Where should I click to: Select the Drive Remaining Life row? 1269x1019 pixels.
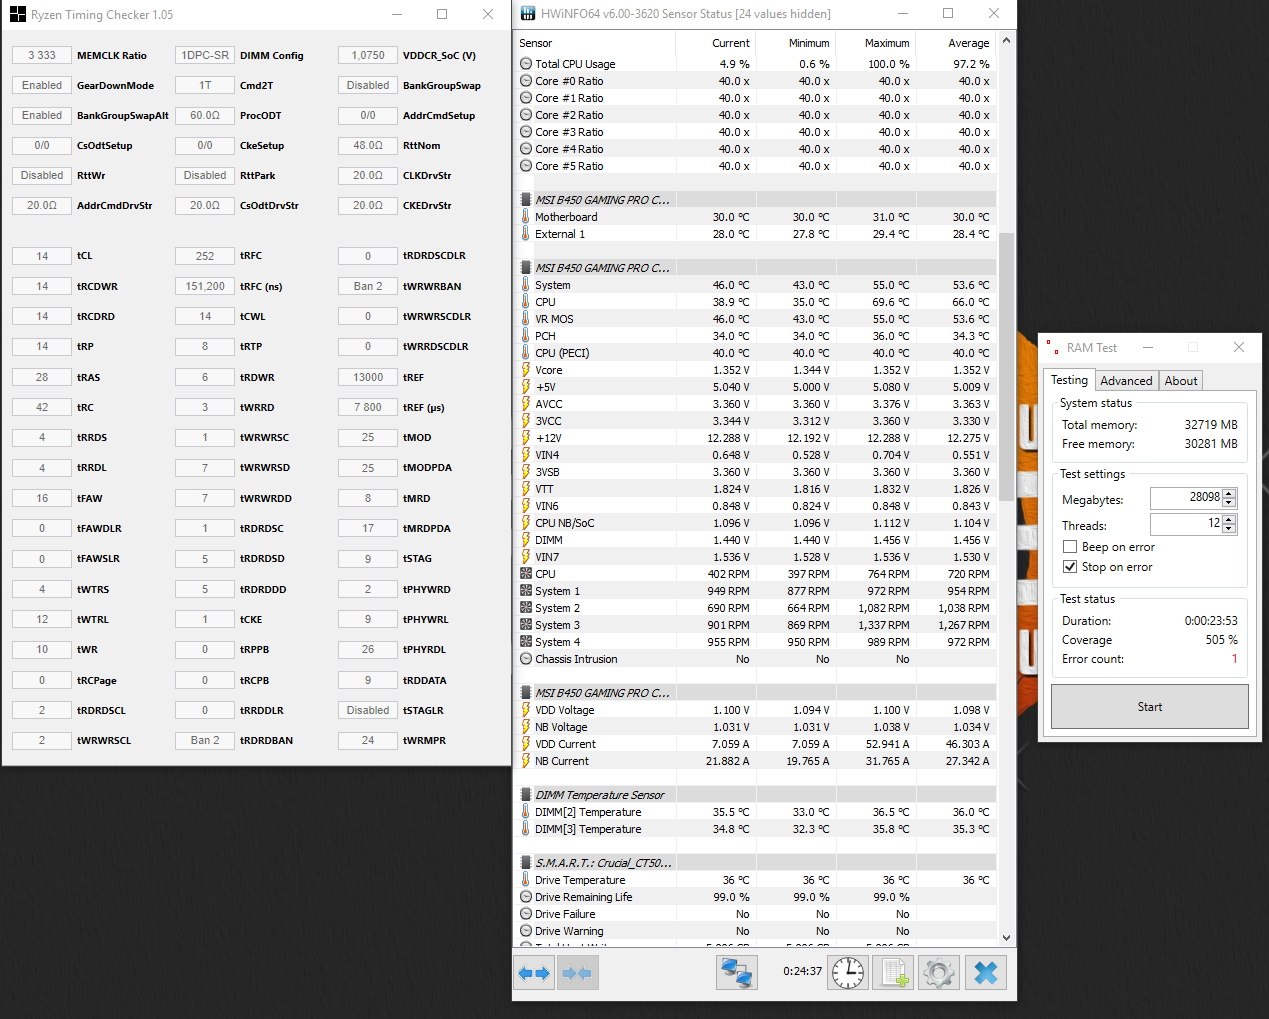tap(756, 897)
